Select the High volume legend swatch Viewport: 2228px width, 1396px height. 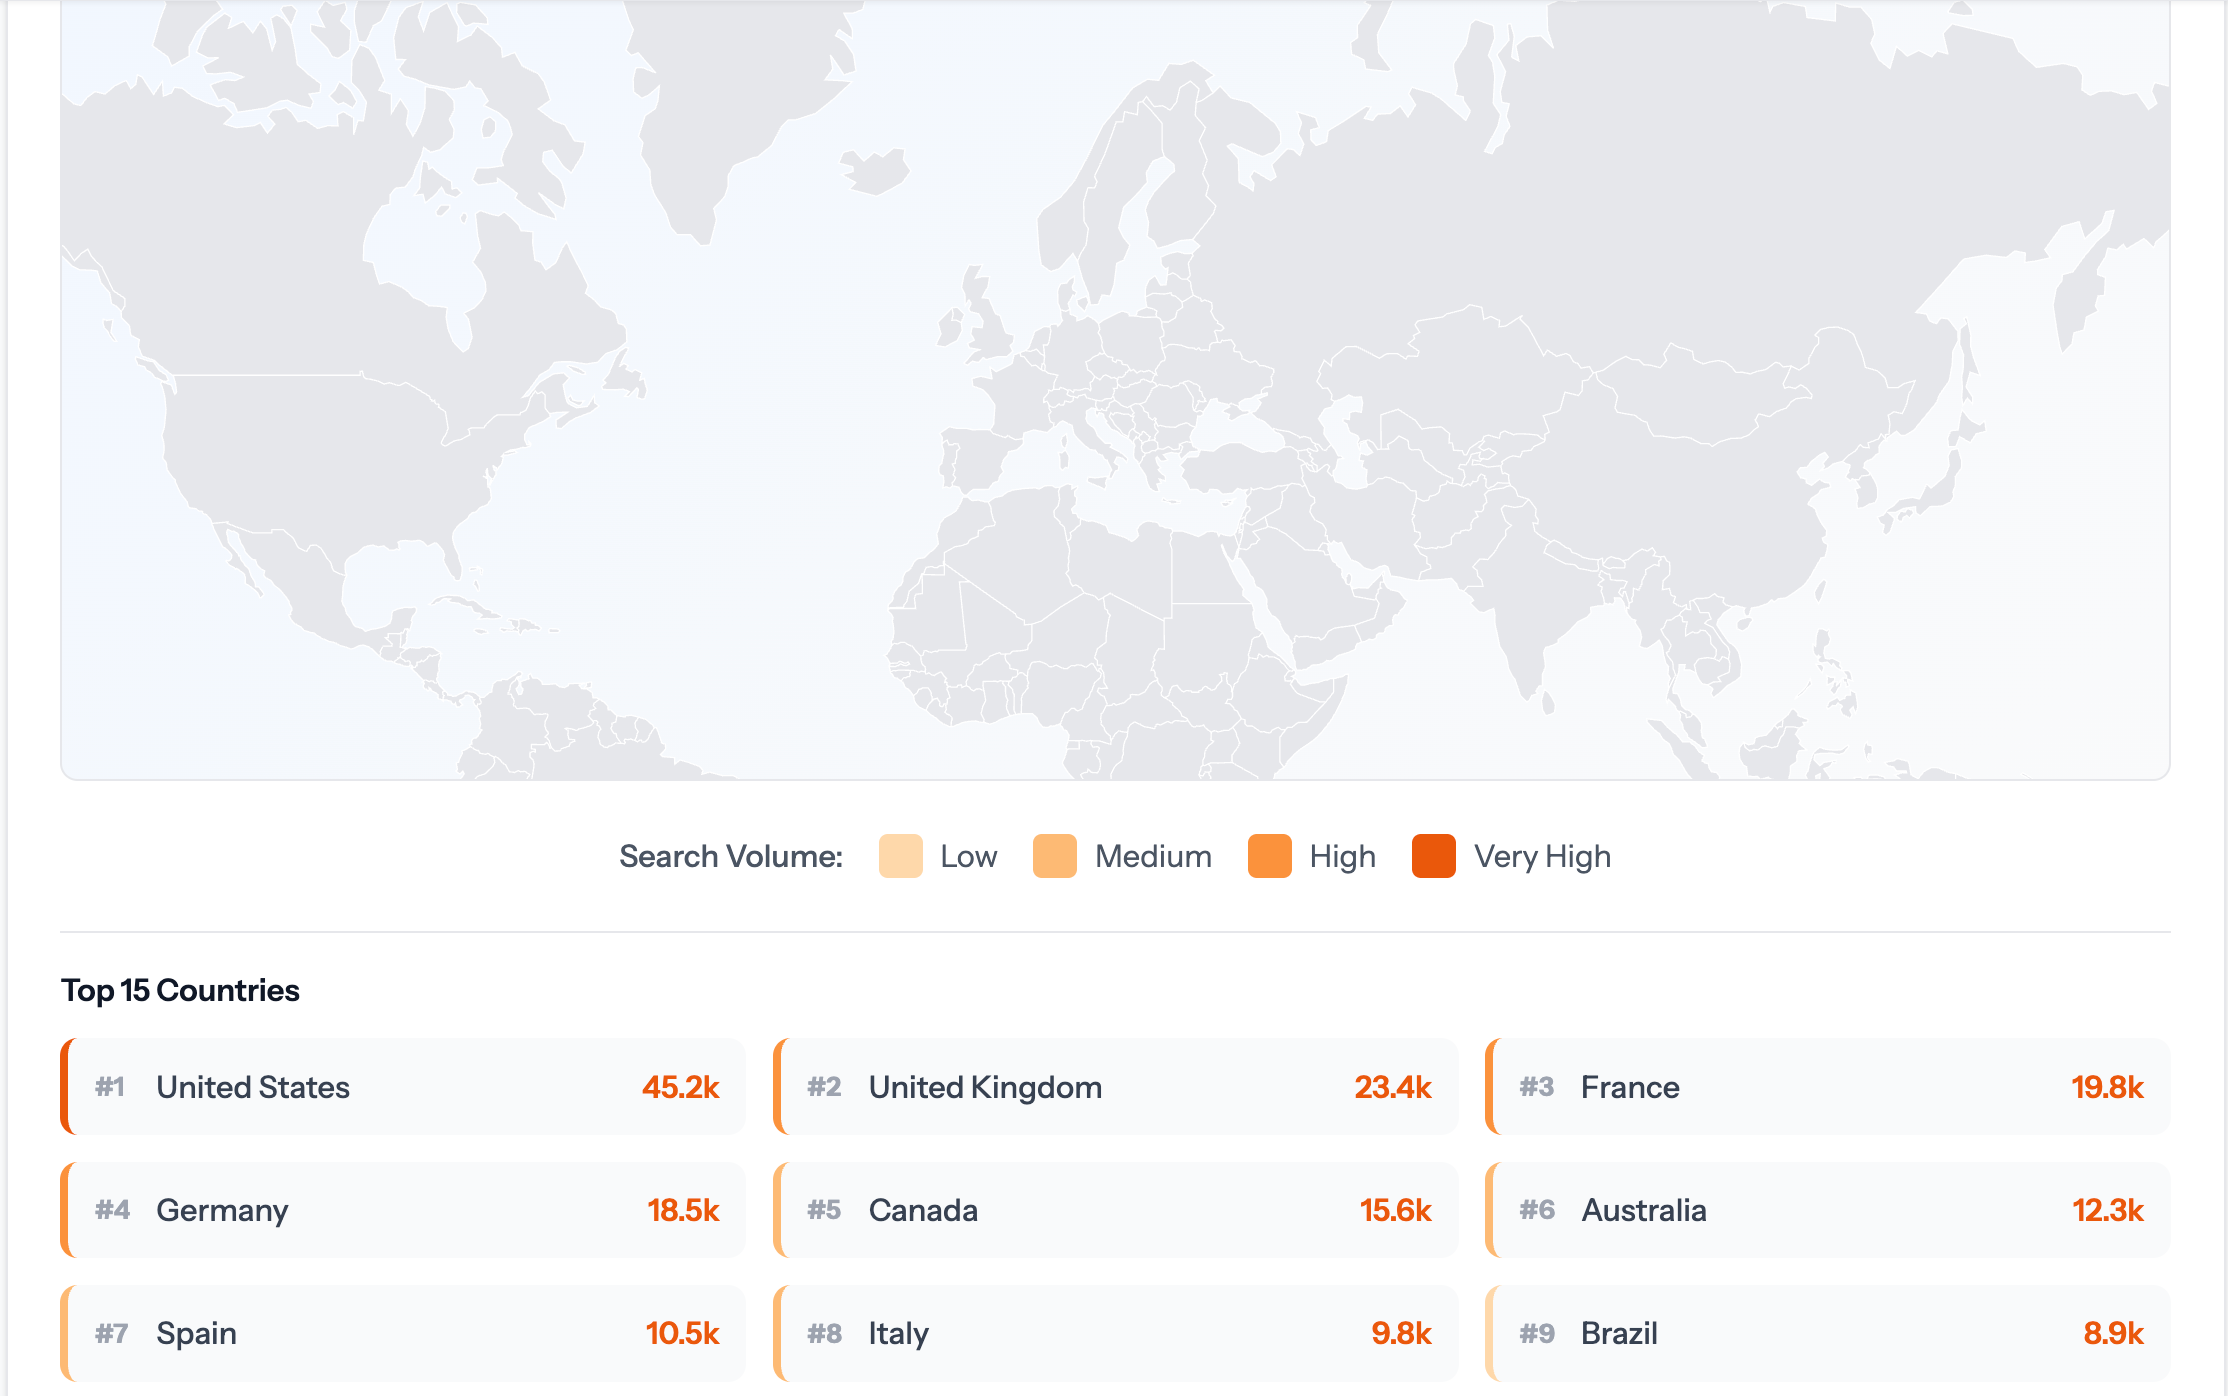tap(1269, 856)
